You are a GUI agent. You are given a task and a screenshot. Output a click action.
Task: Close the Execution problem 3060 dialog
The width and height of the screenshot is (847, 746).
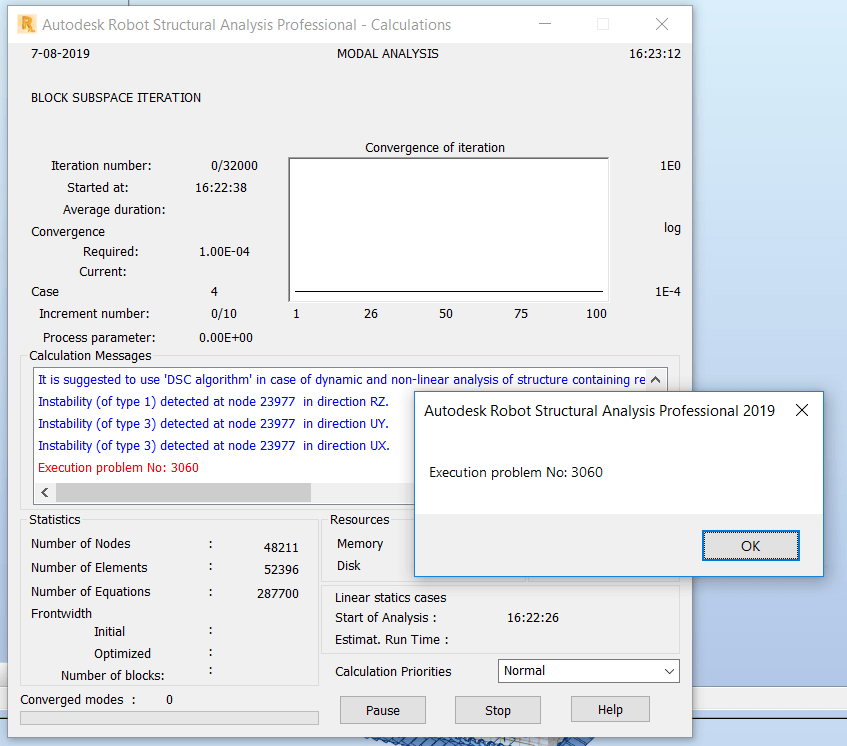point(802,411)
